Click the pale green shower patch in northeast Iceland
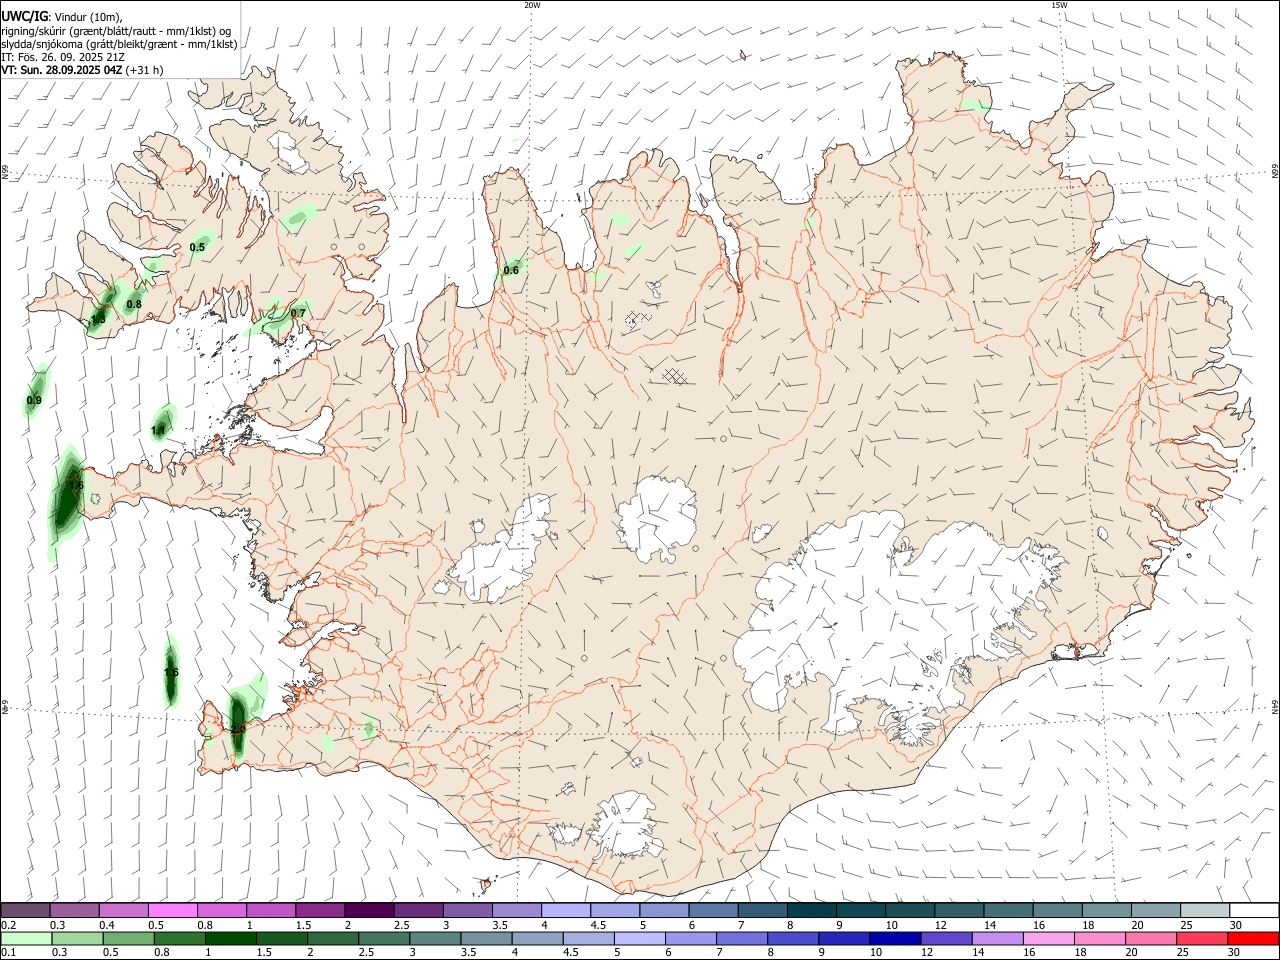1280x960 pixels. click(975, 103)
